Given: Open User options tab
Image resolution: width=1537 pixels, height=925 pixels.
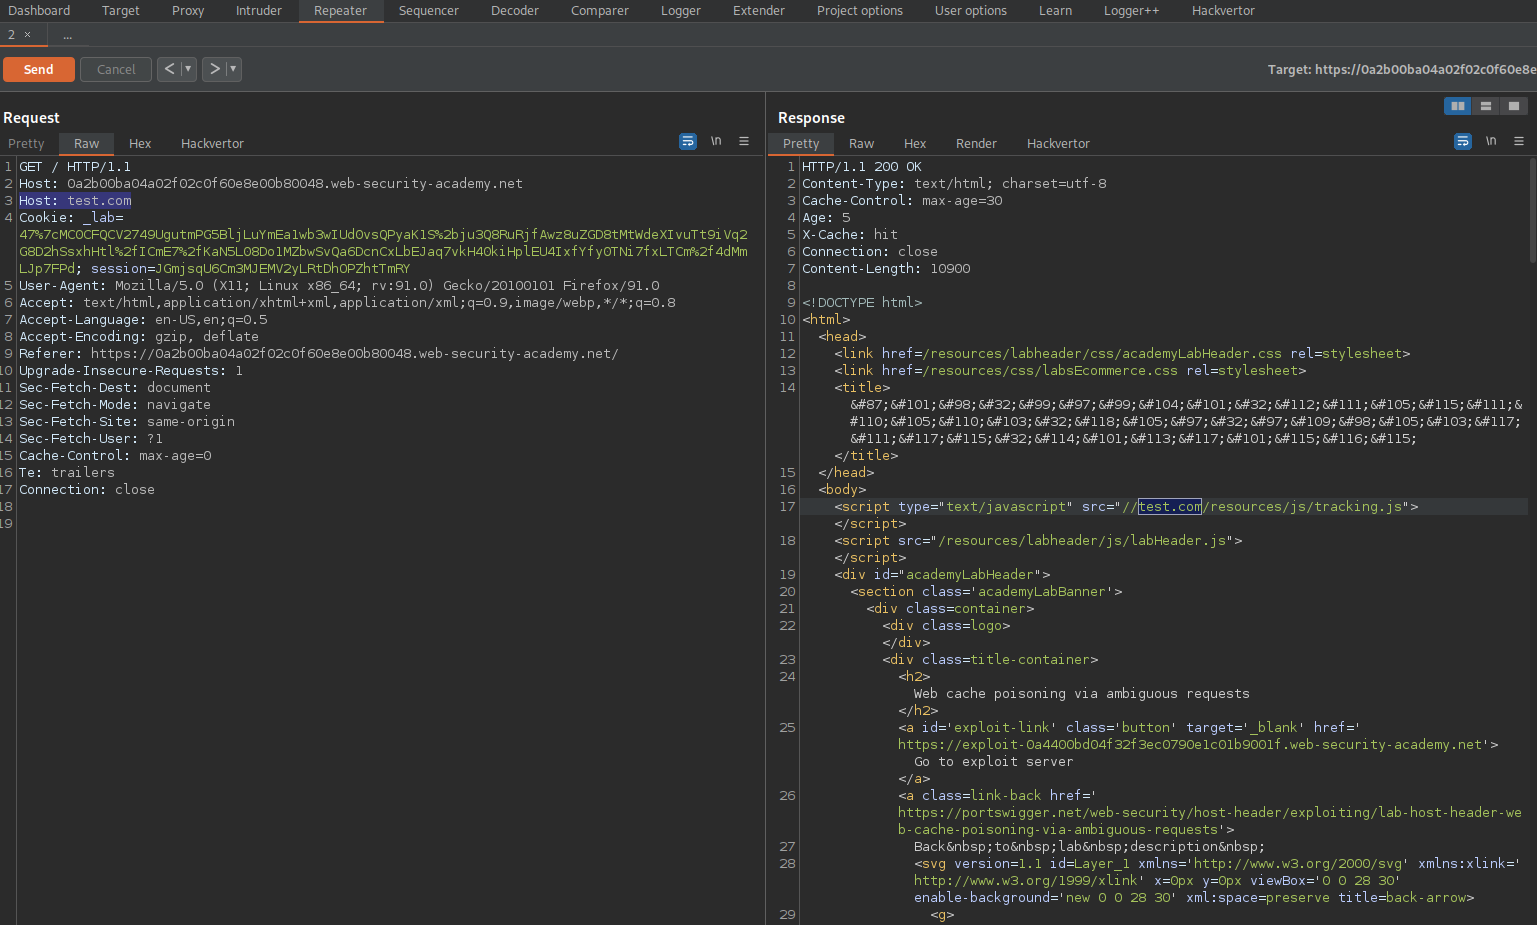Looking at the screenshot, I should point(971,11).
